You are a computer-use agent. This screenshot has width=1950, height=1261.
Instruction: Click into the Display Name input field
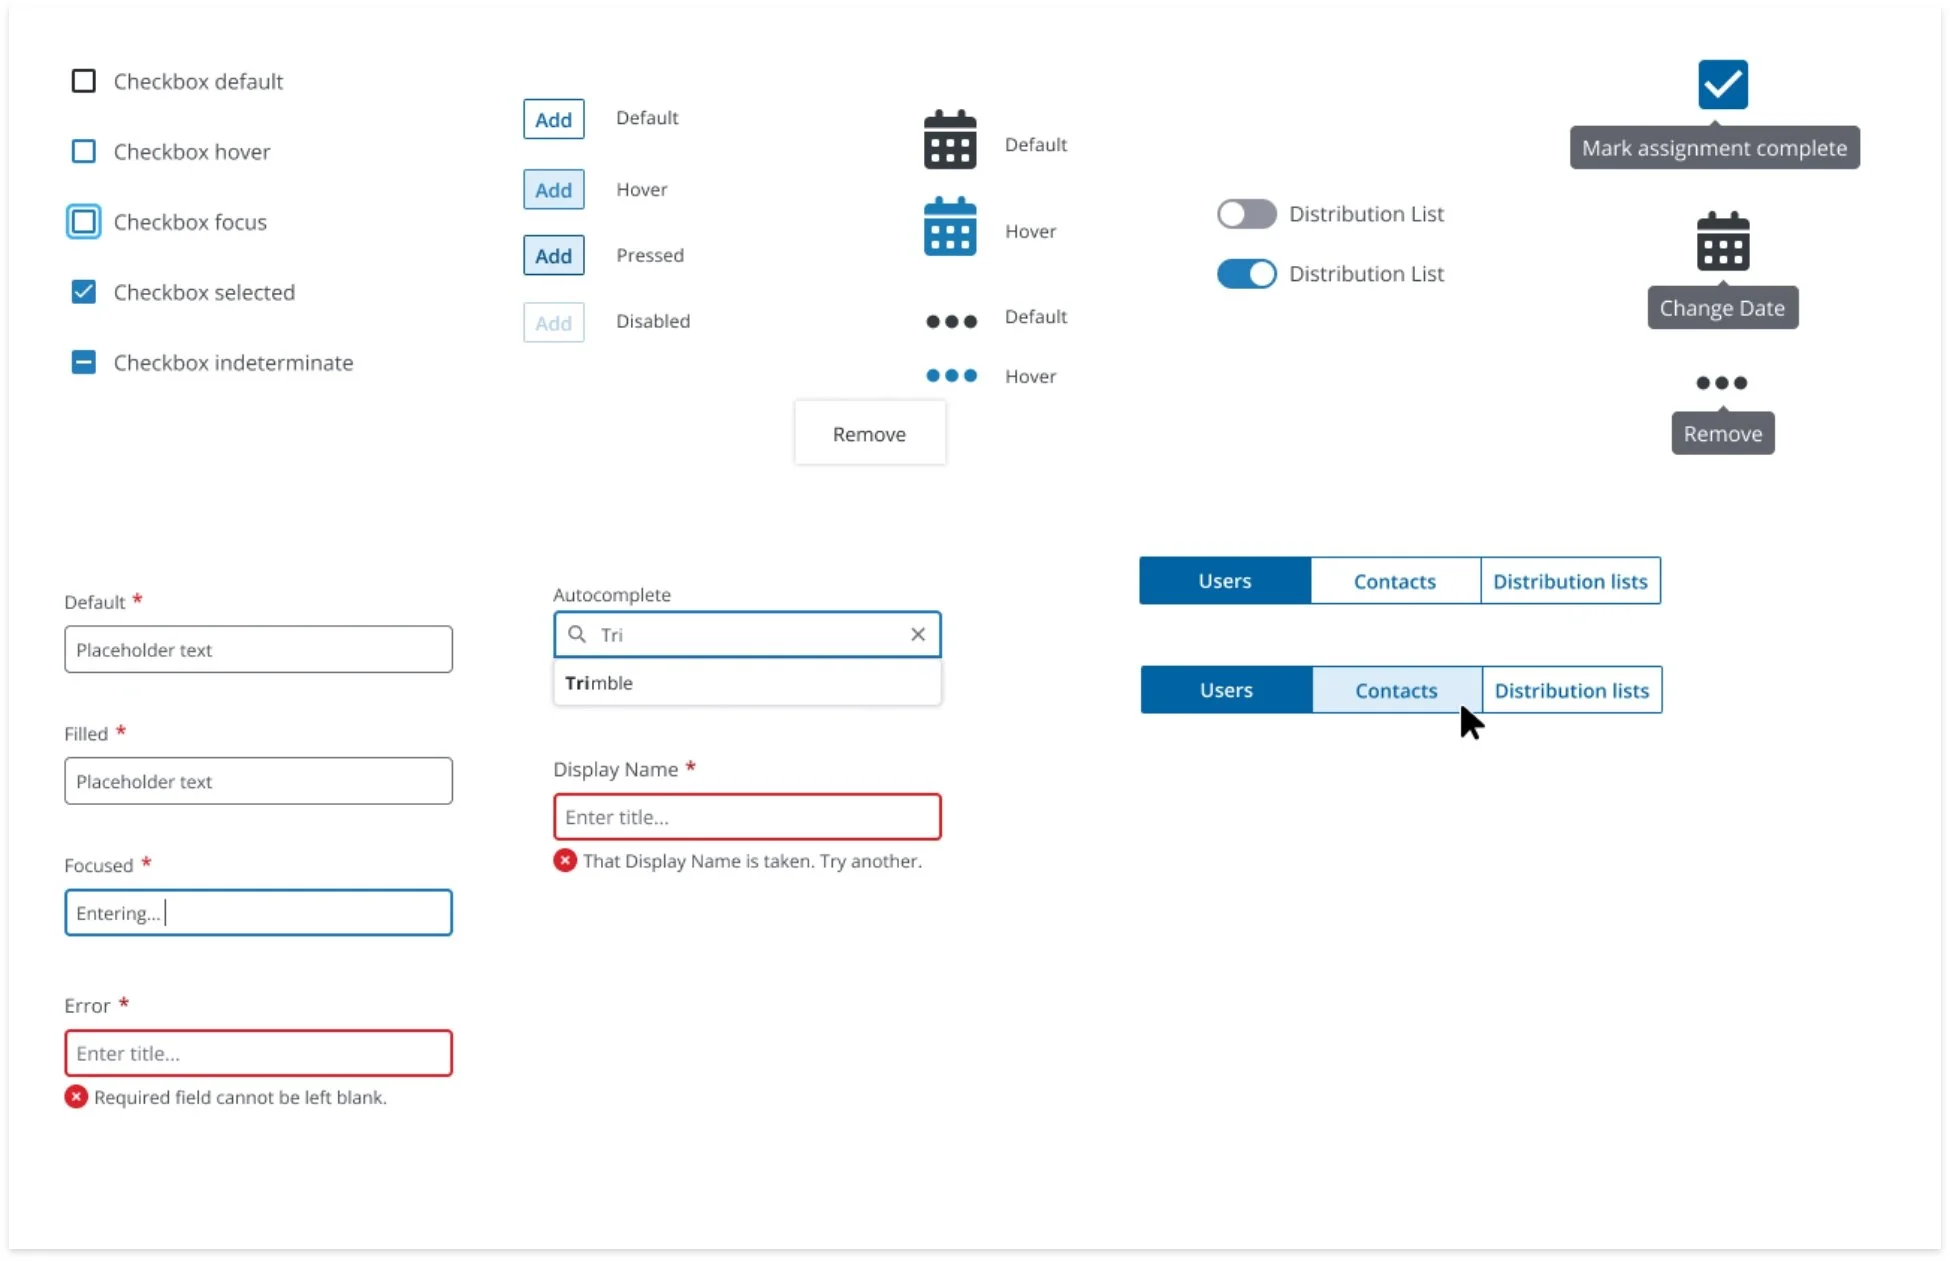tap(746, 817)
